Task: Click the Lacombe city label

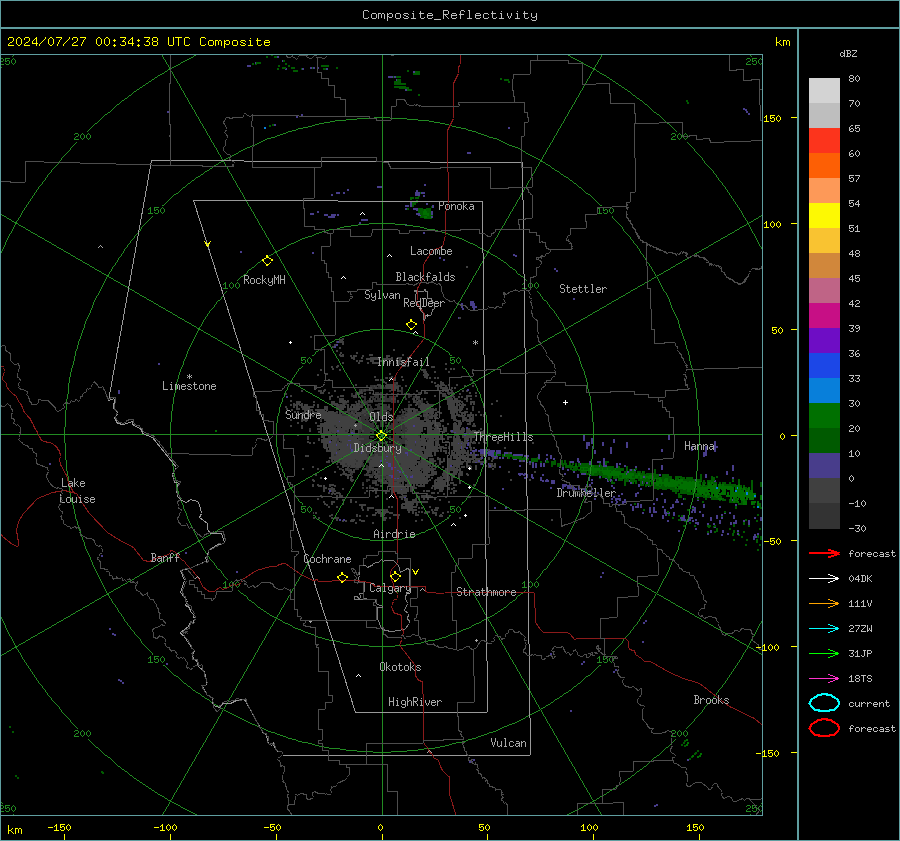Action: [431, 251]
